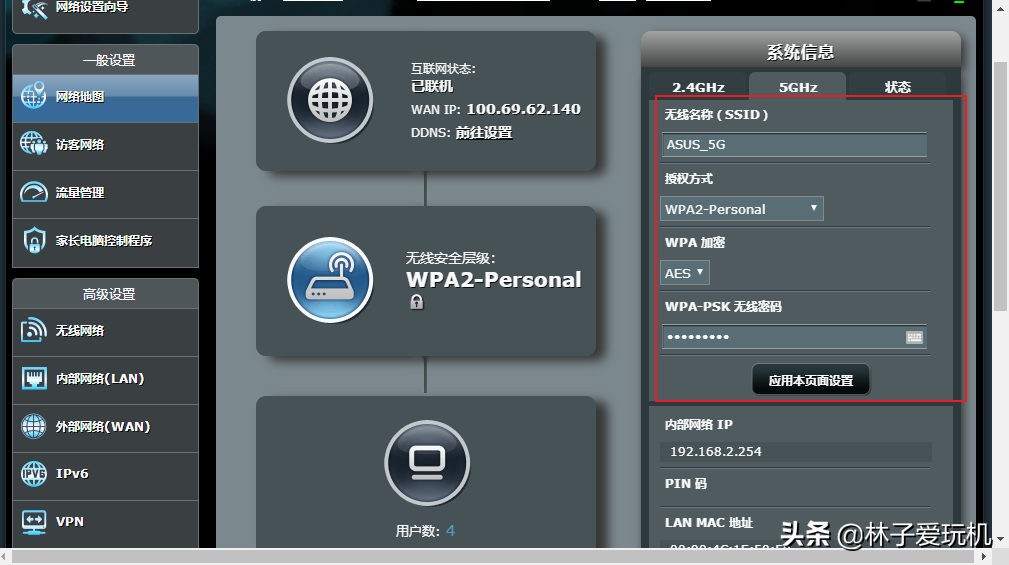1009x565 pixels.
Task: Click the SSID field containing ASUS_5G
Action: tap(795, 145)
